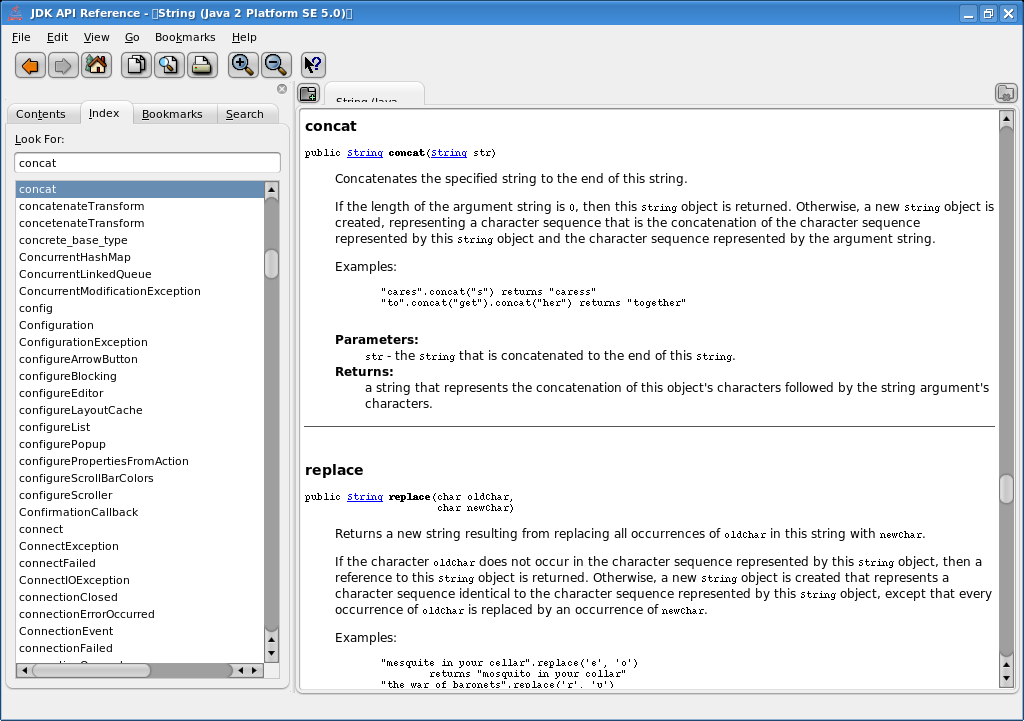Follow the String return type link in concat

click(364, 153)
